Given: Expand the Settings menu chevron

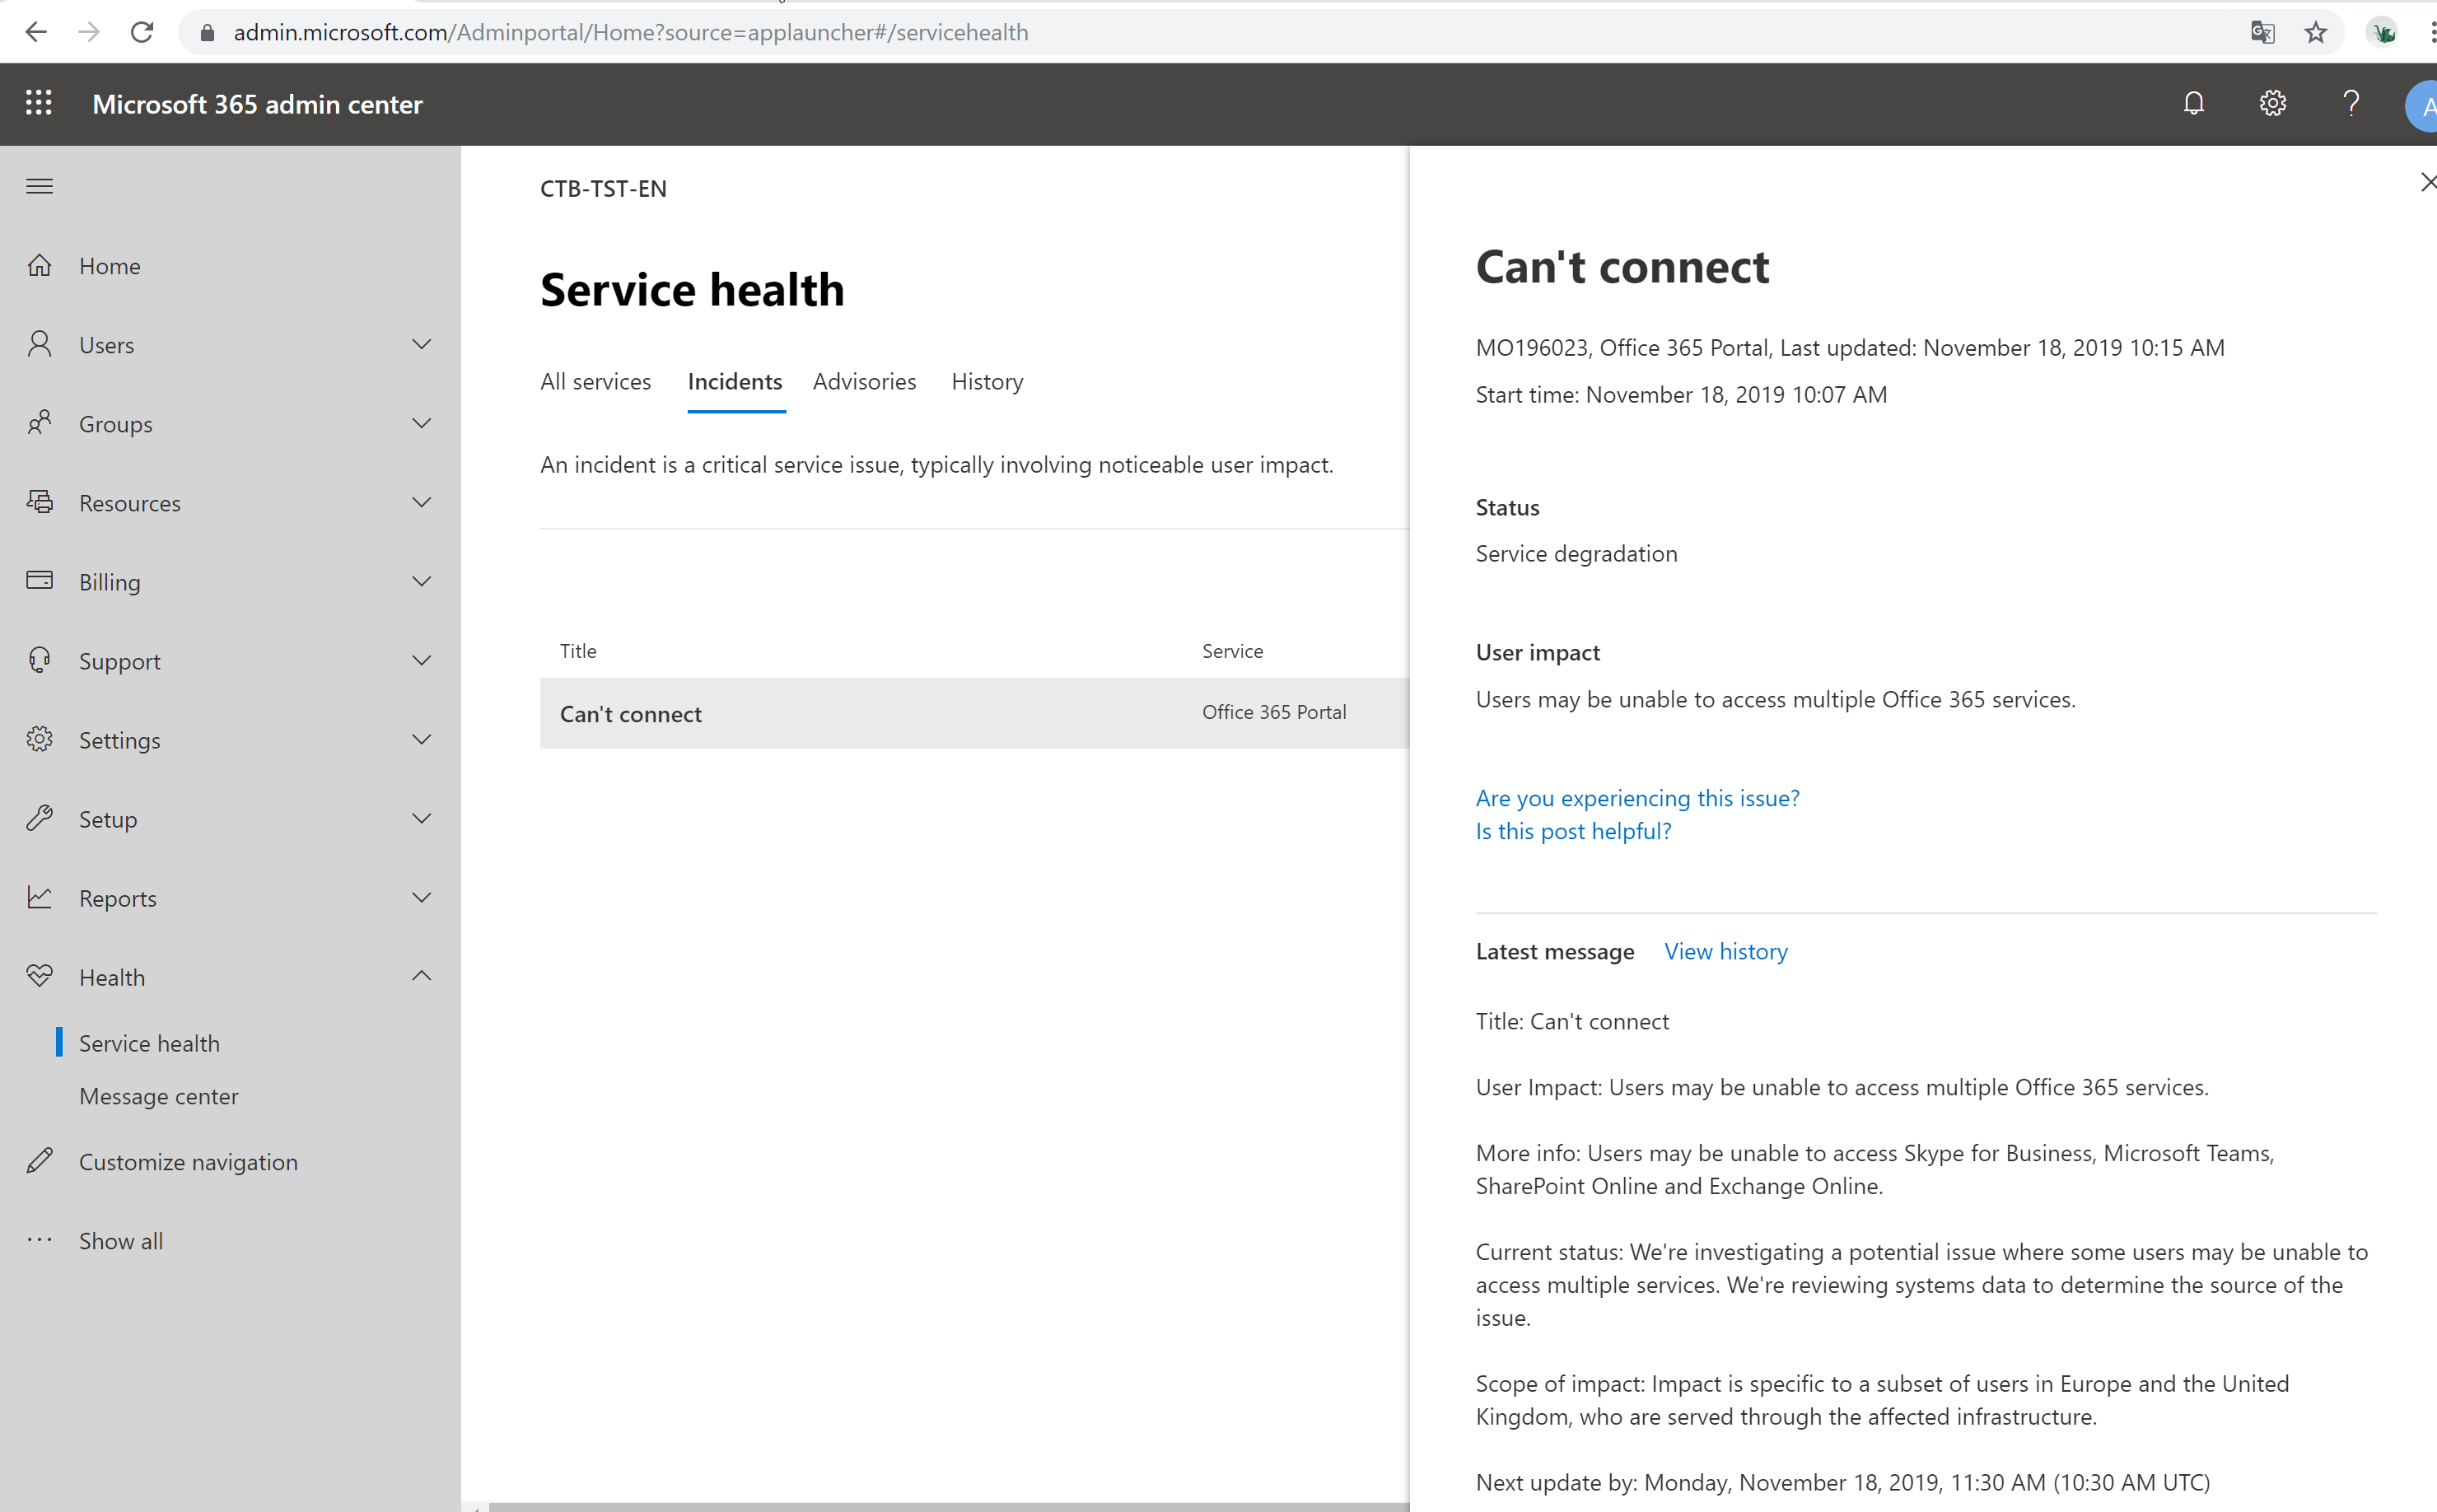Looking at the screenshot, I should pos(422,739).
